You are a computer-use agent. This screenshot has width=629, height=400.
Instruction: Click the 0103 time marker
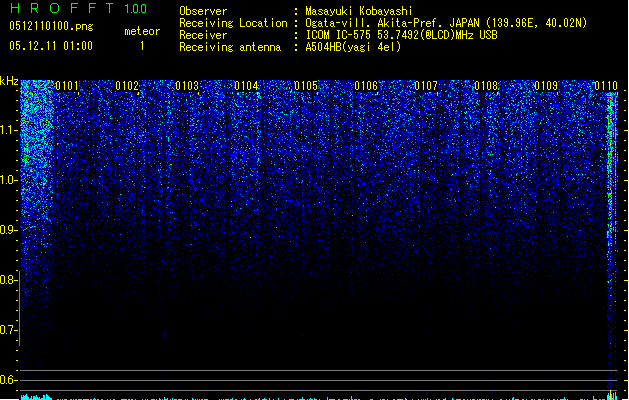coord(187,86)
